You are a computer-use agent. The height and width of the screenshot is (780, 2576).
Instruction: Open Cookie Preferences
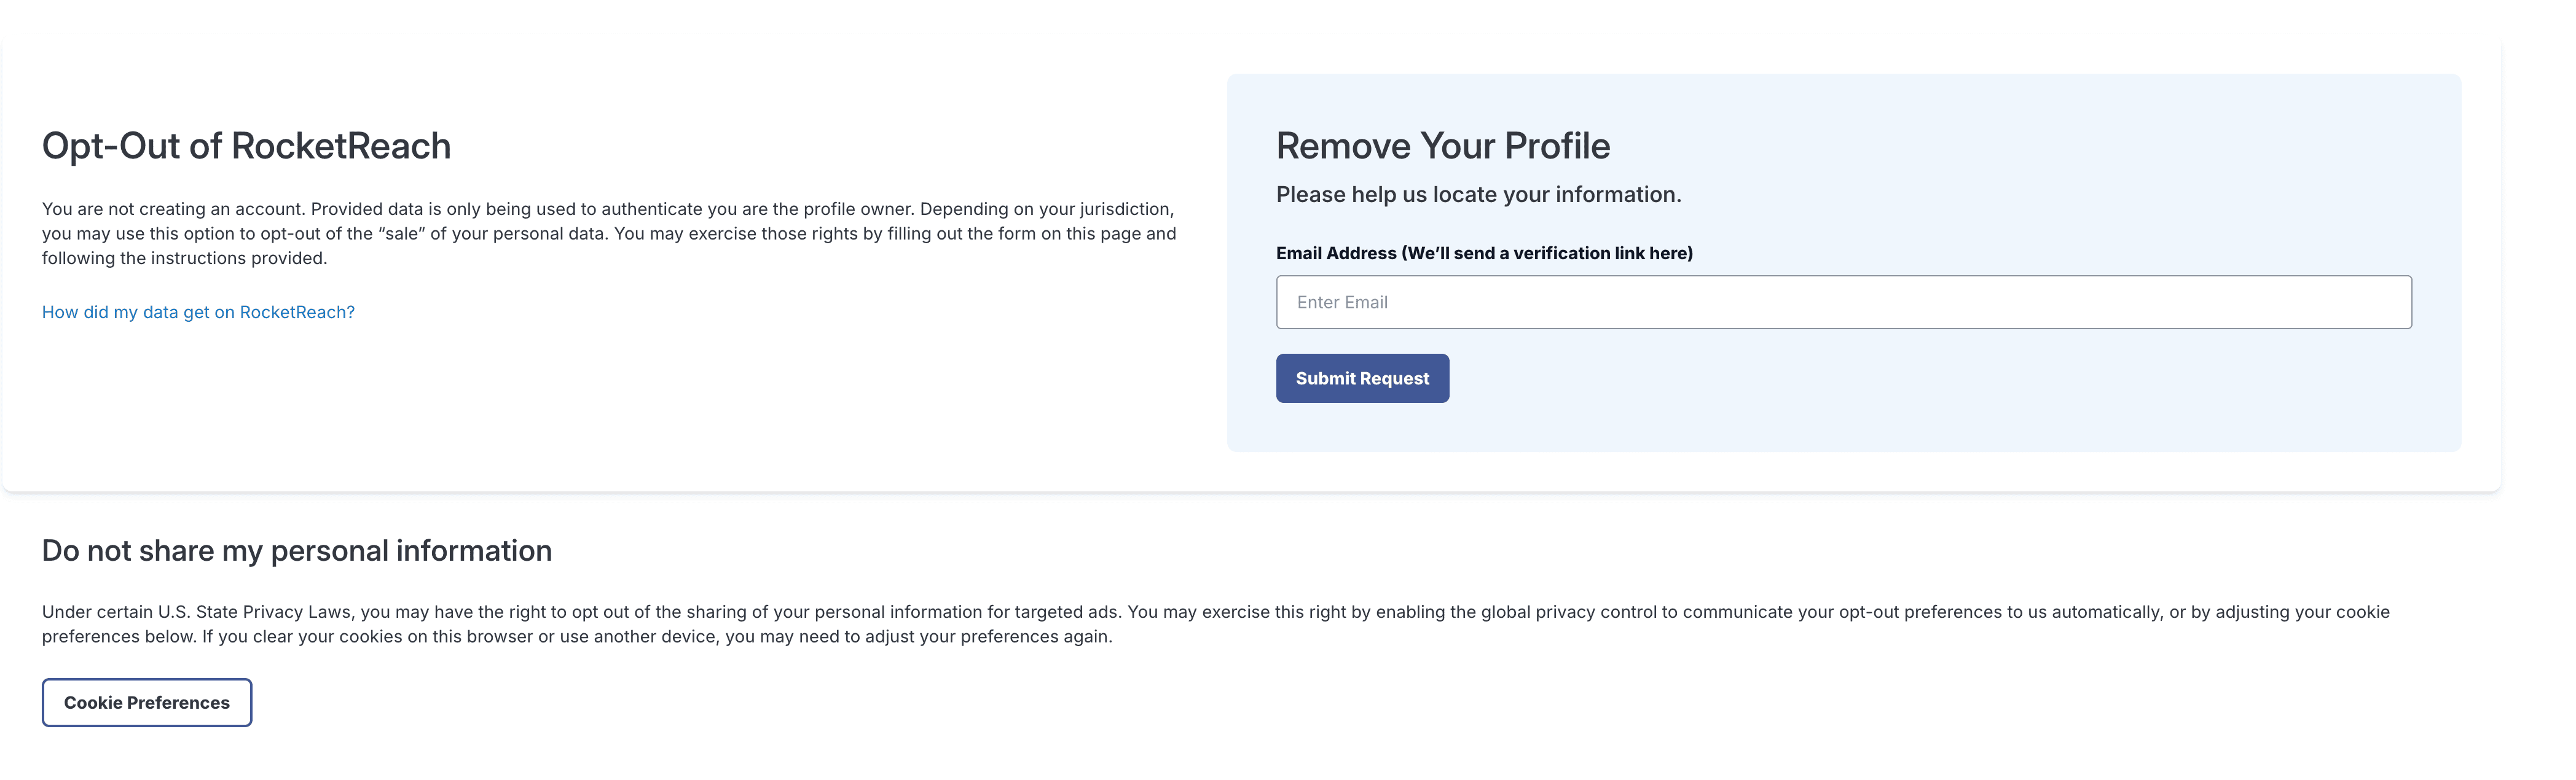click(x=147, y=702)
